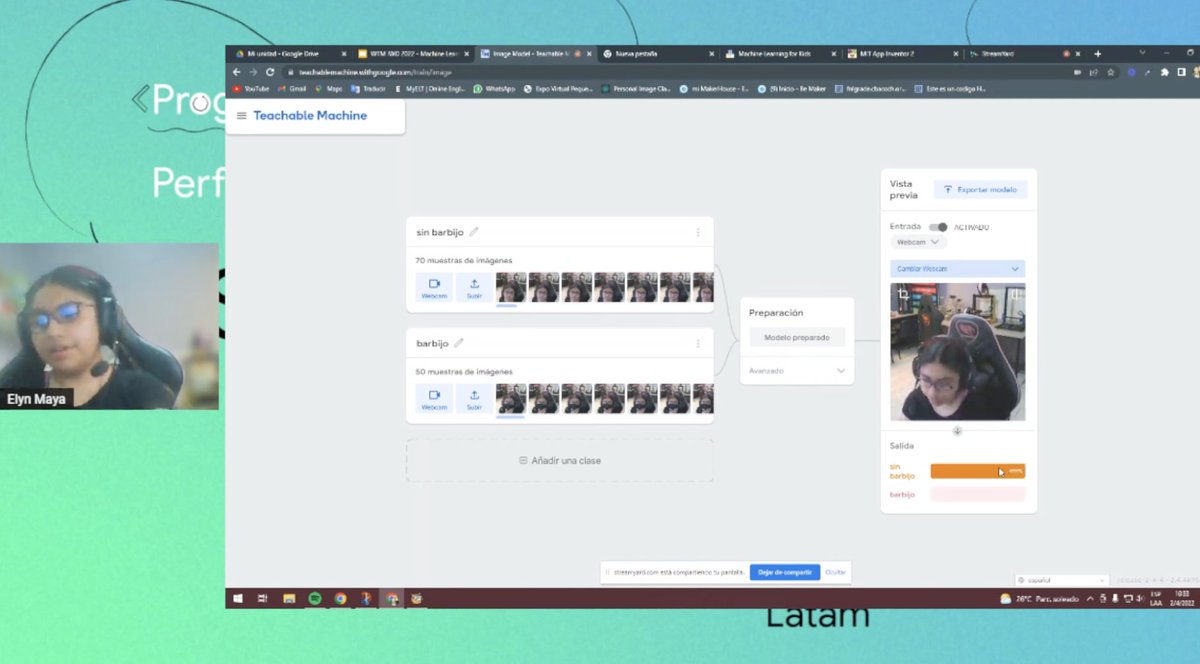Image resolution: width=1200 pixels, height=664 pixels.
Task: Toggle the Entrada ACTIVADO switch
Action: point(938,227)
